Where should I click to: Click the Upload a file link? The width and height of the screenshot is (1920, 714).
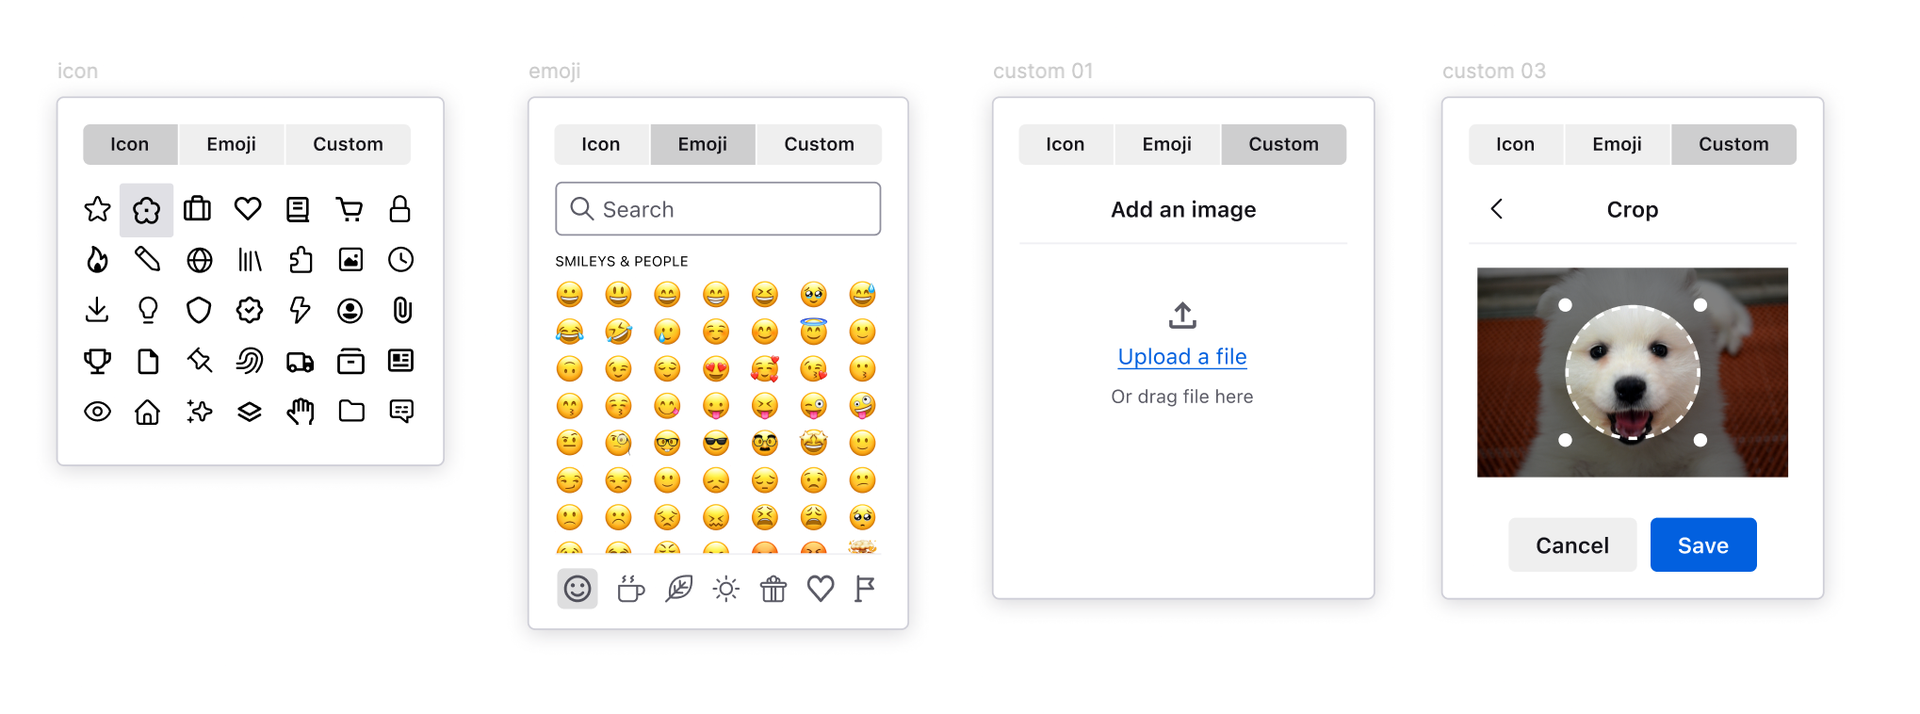pyautogui.click(x=1182, y=357)
